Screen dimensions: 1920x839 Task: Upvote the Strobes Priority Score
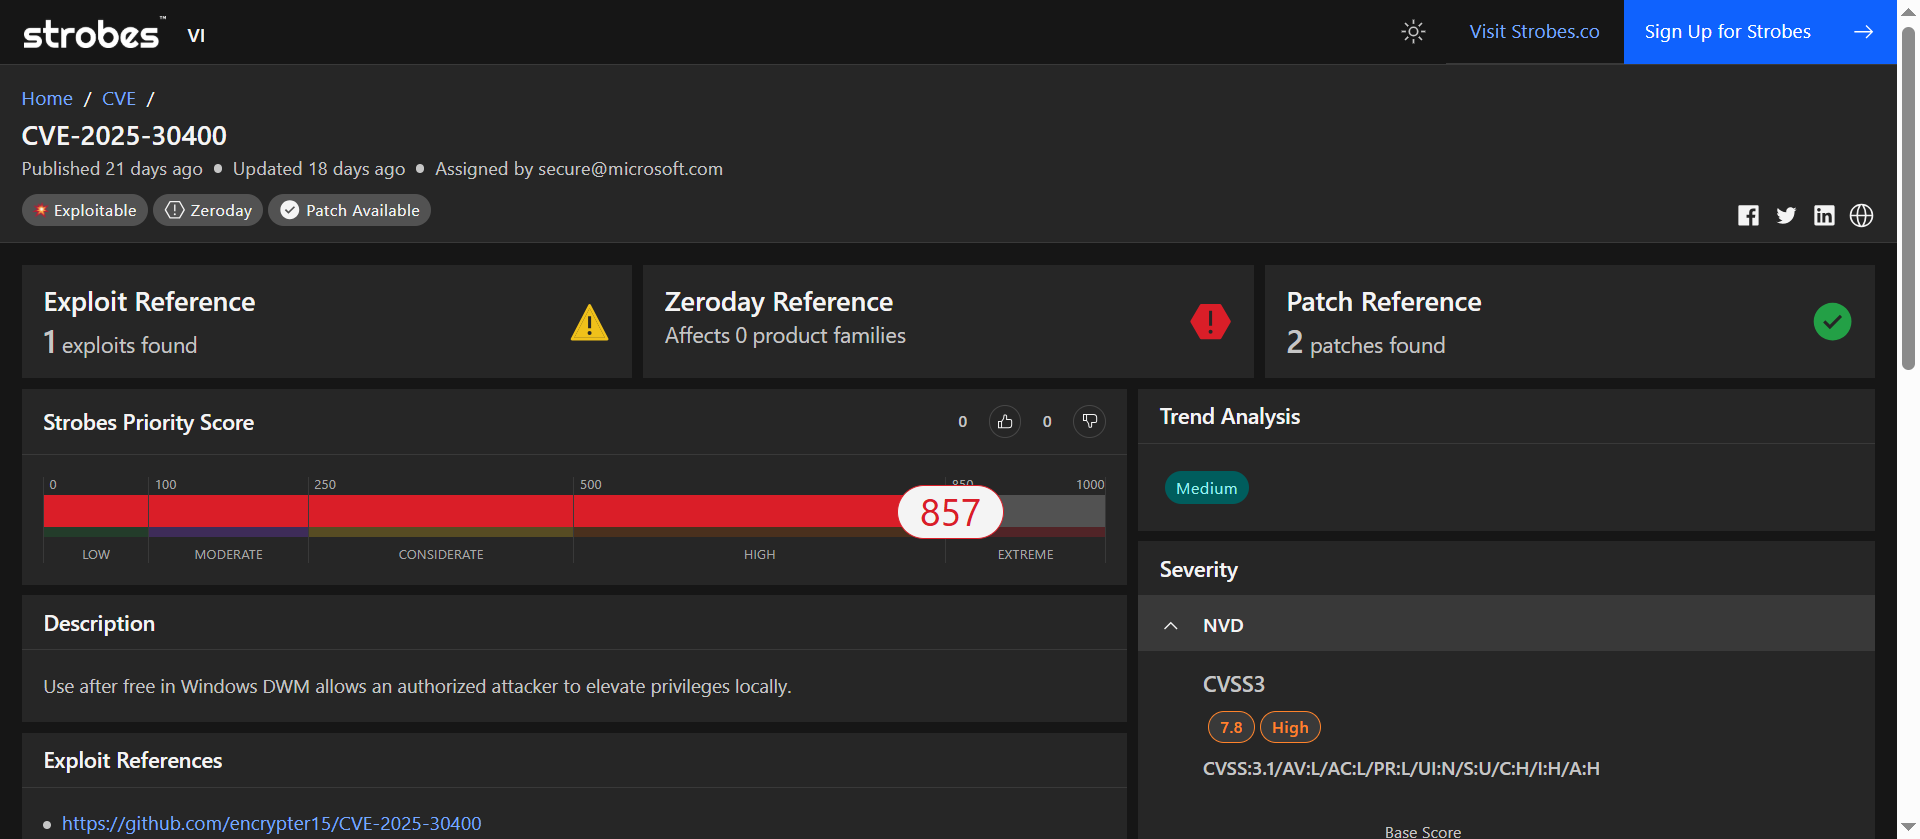coord(1005,422)
